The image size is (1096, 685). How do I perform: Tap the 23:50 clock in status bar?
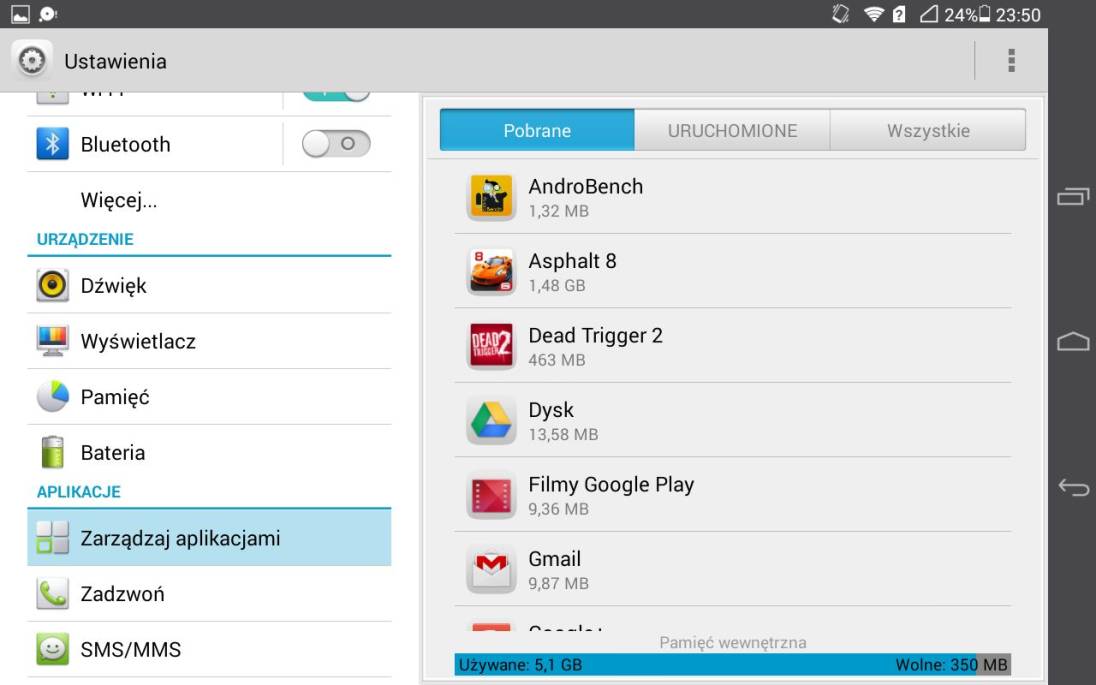pos(1018,15)
